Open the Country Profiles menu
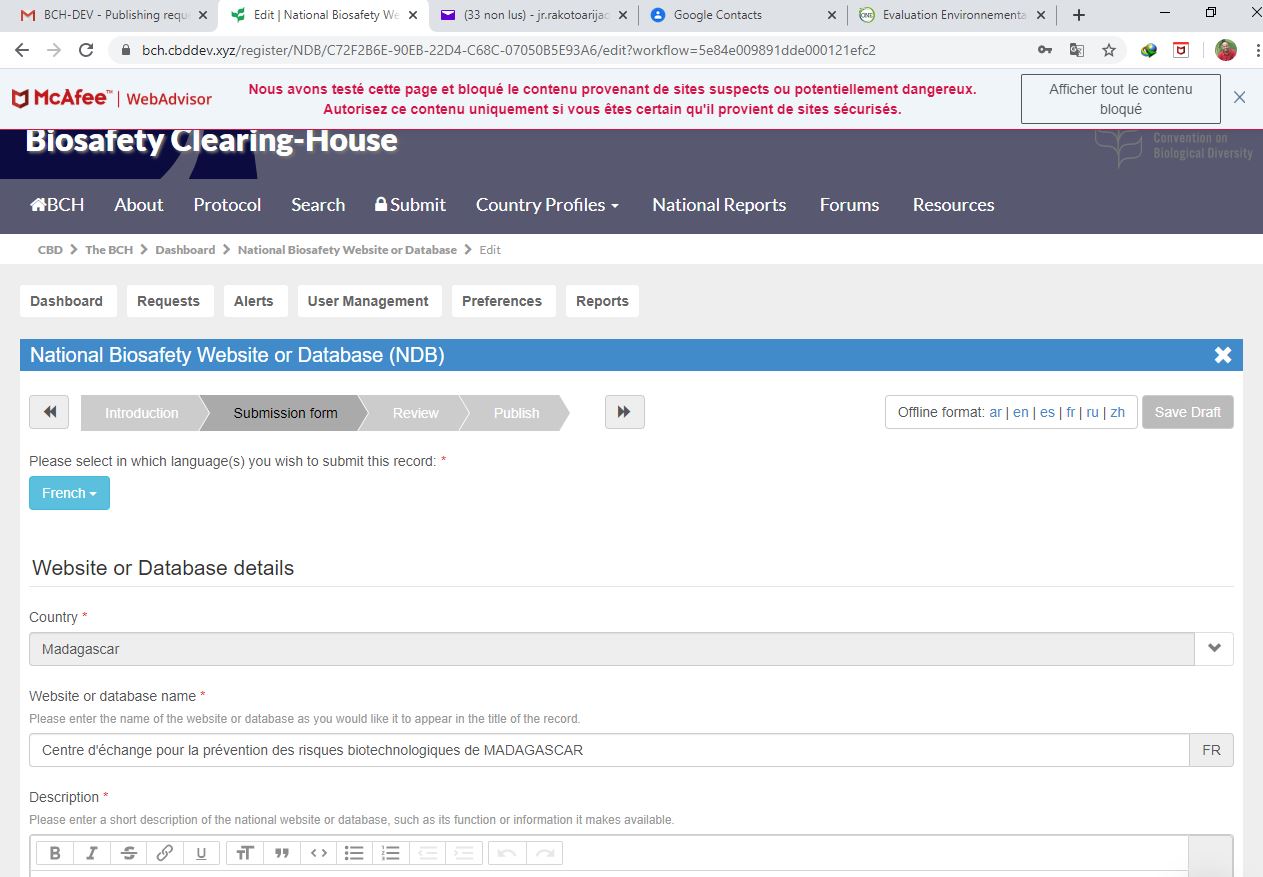The image size is (1263, 877). click(x=547, y=204)
